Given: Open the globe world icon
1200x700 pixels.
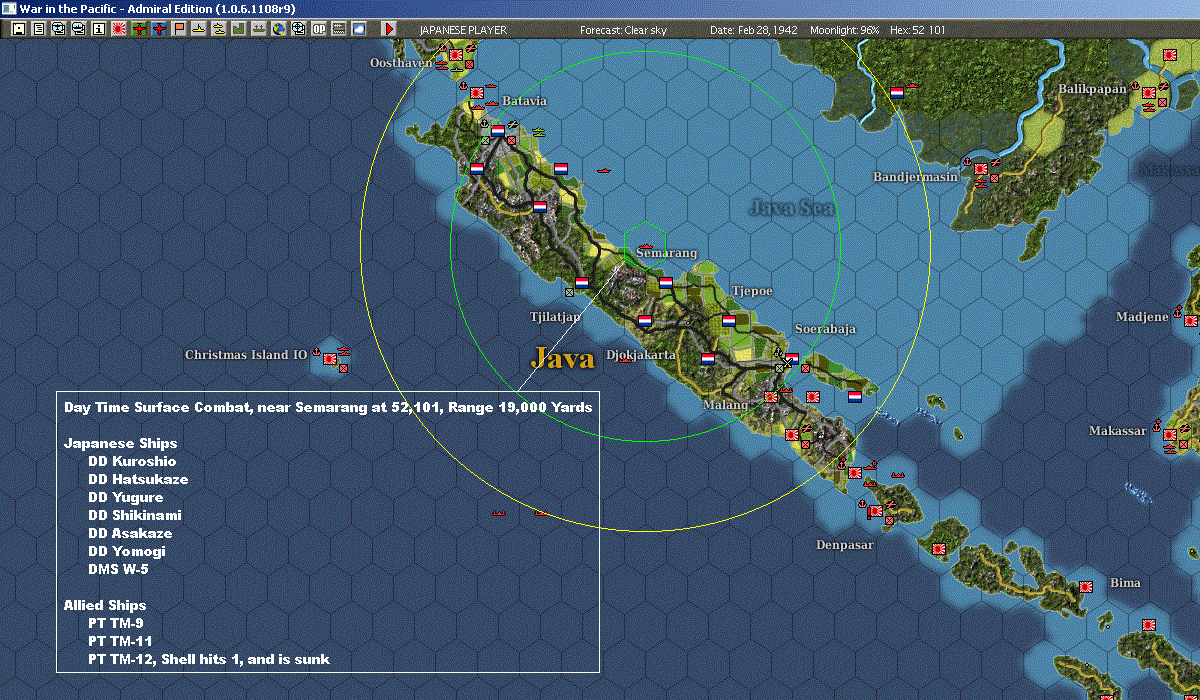Looking at the screenshot, I should [278, 29].
